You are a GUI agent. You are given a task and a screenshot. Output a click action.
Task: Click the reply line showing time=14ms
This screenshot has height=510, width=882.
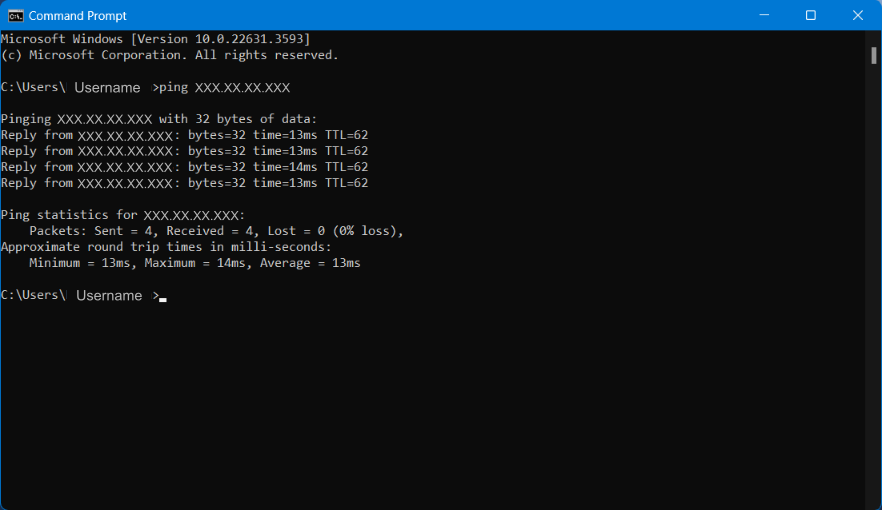coord(184,167)
